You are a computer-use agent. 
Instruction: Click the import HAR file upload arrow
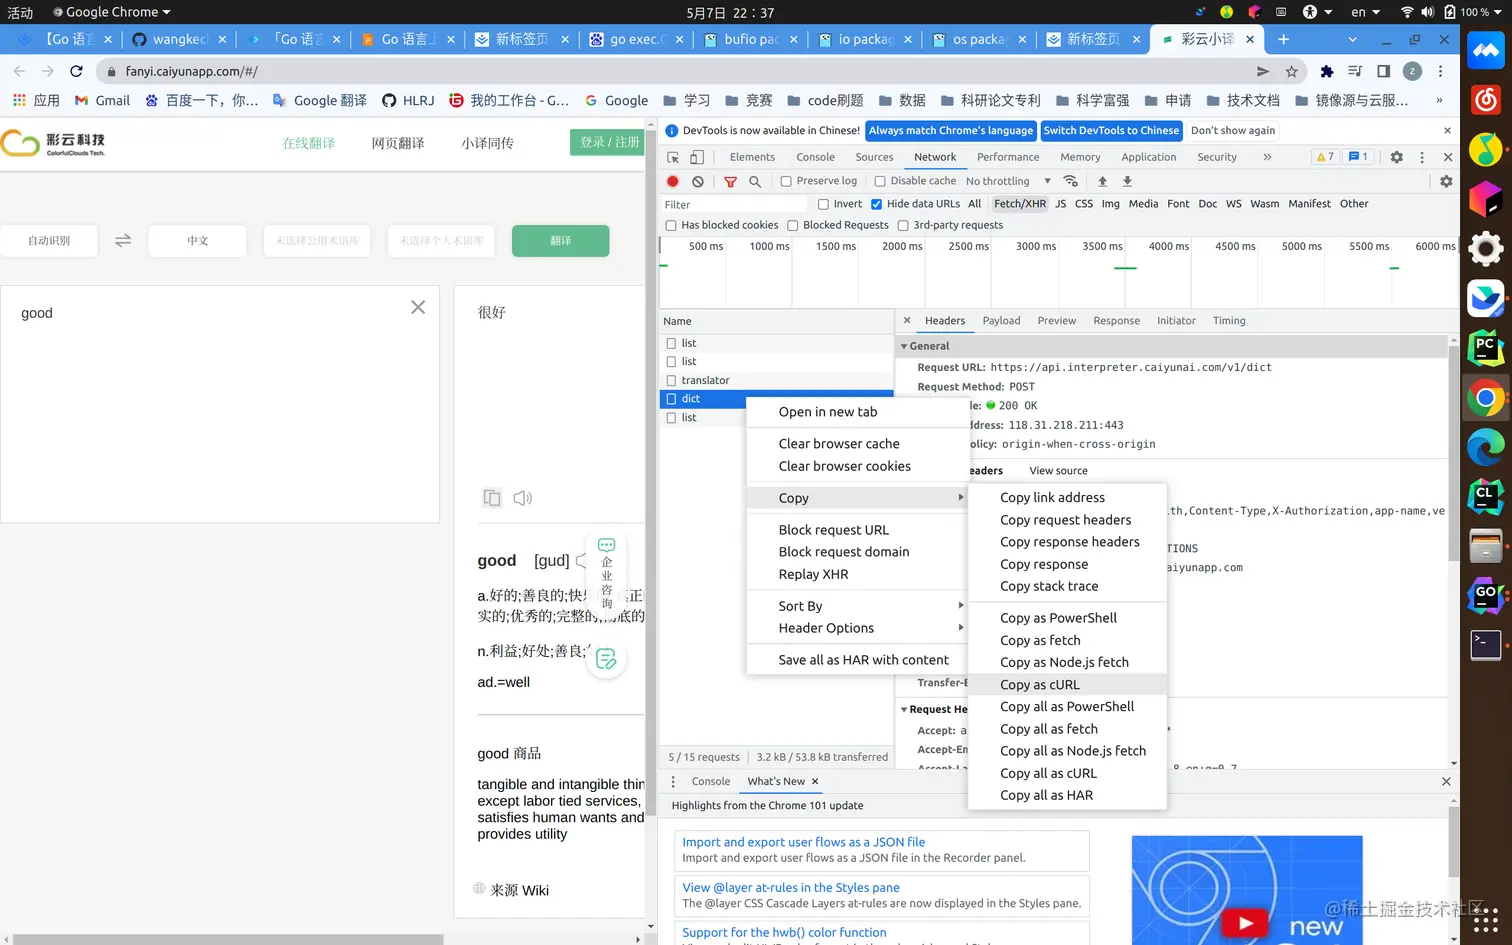point(1102,181)
